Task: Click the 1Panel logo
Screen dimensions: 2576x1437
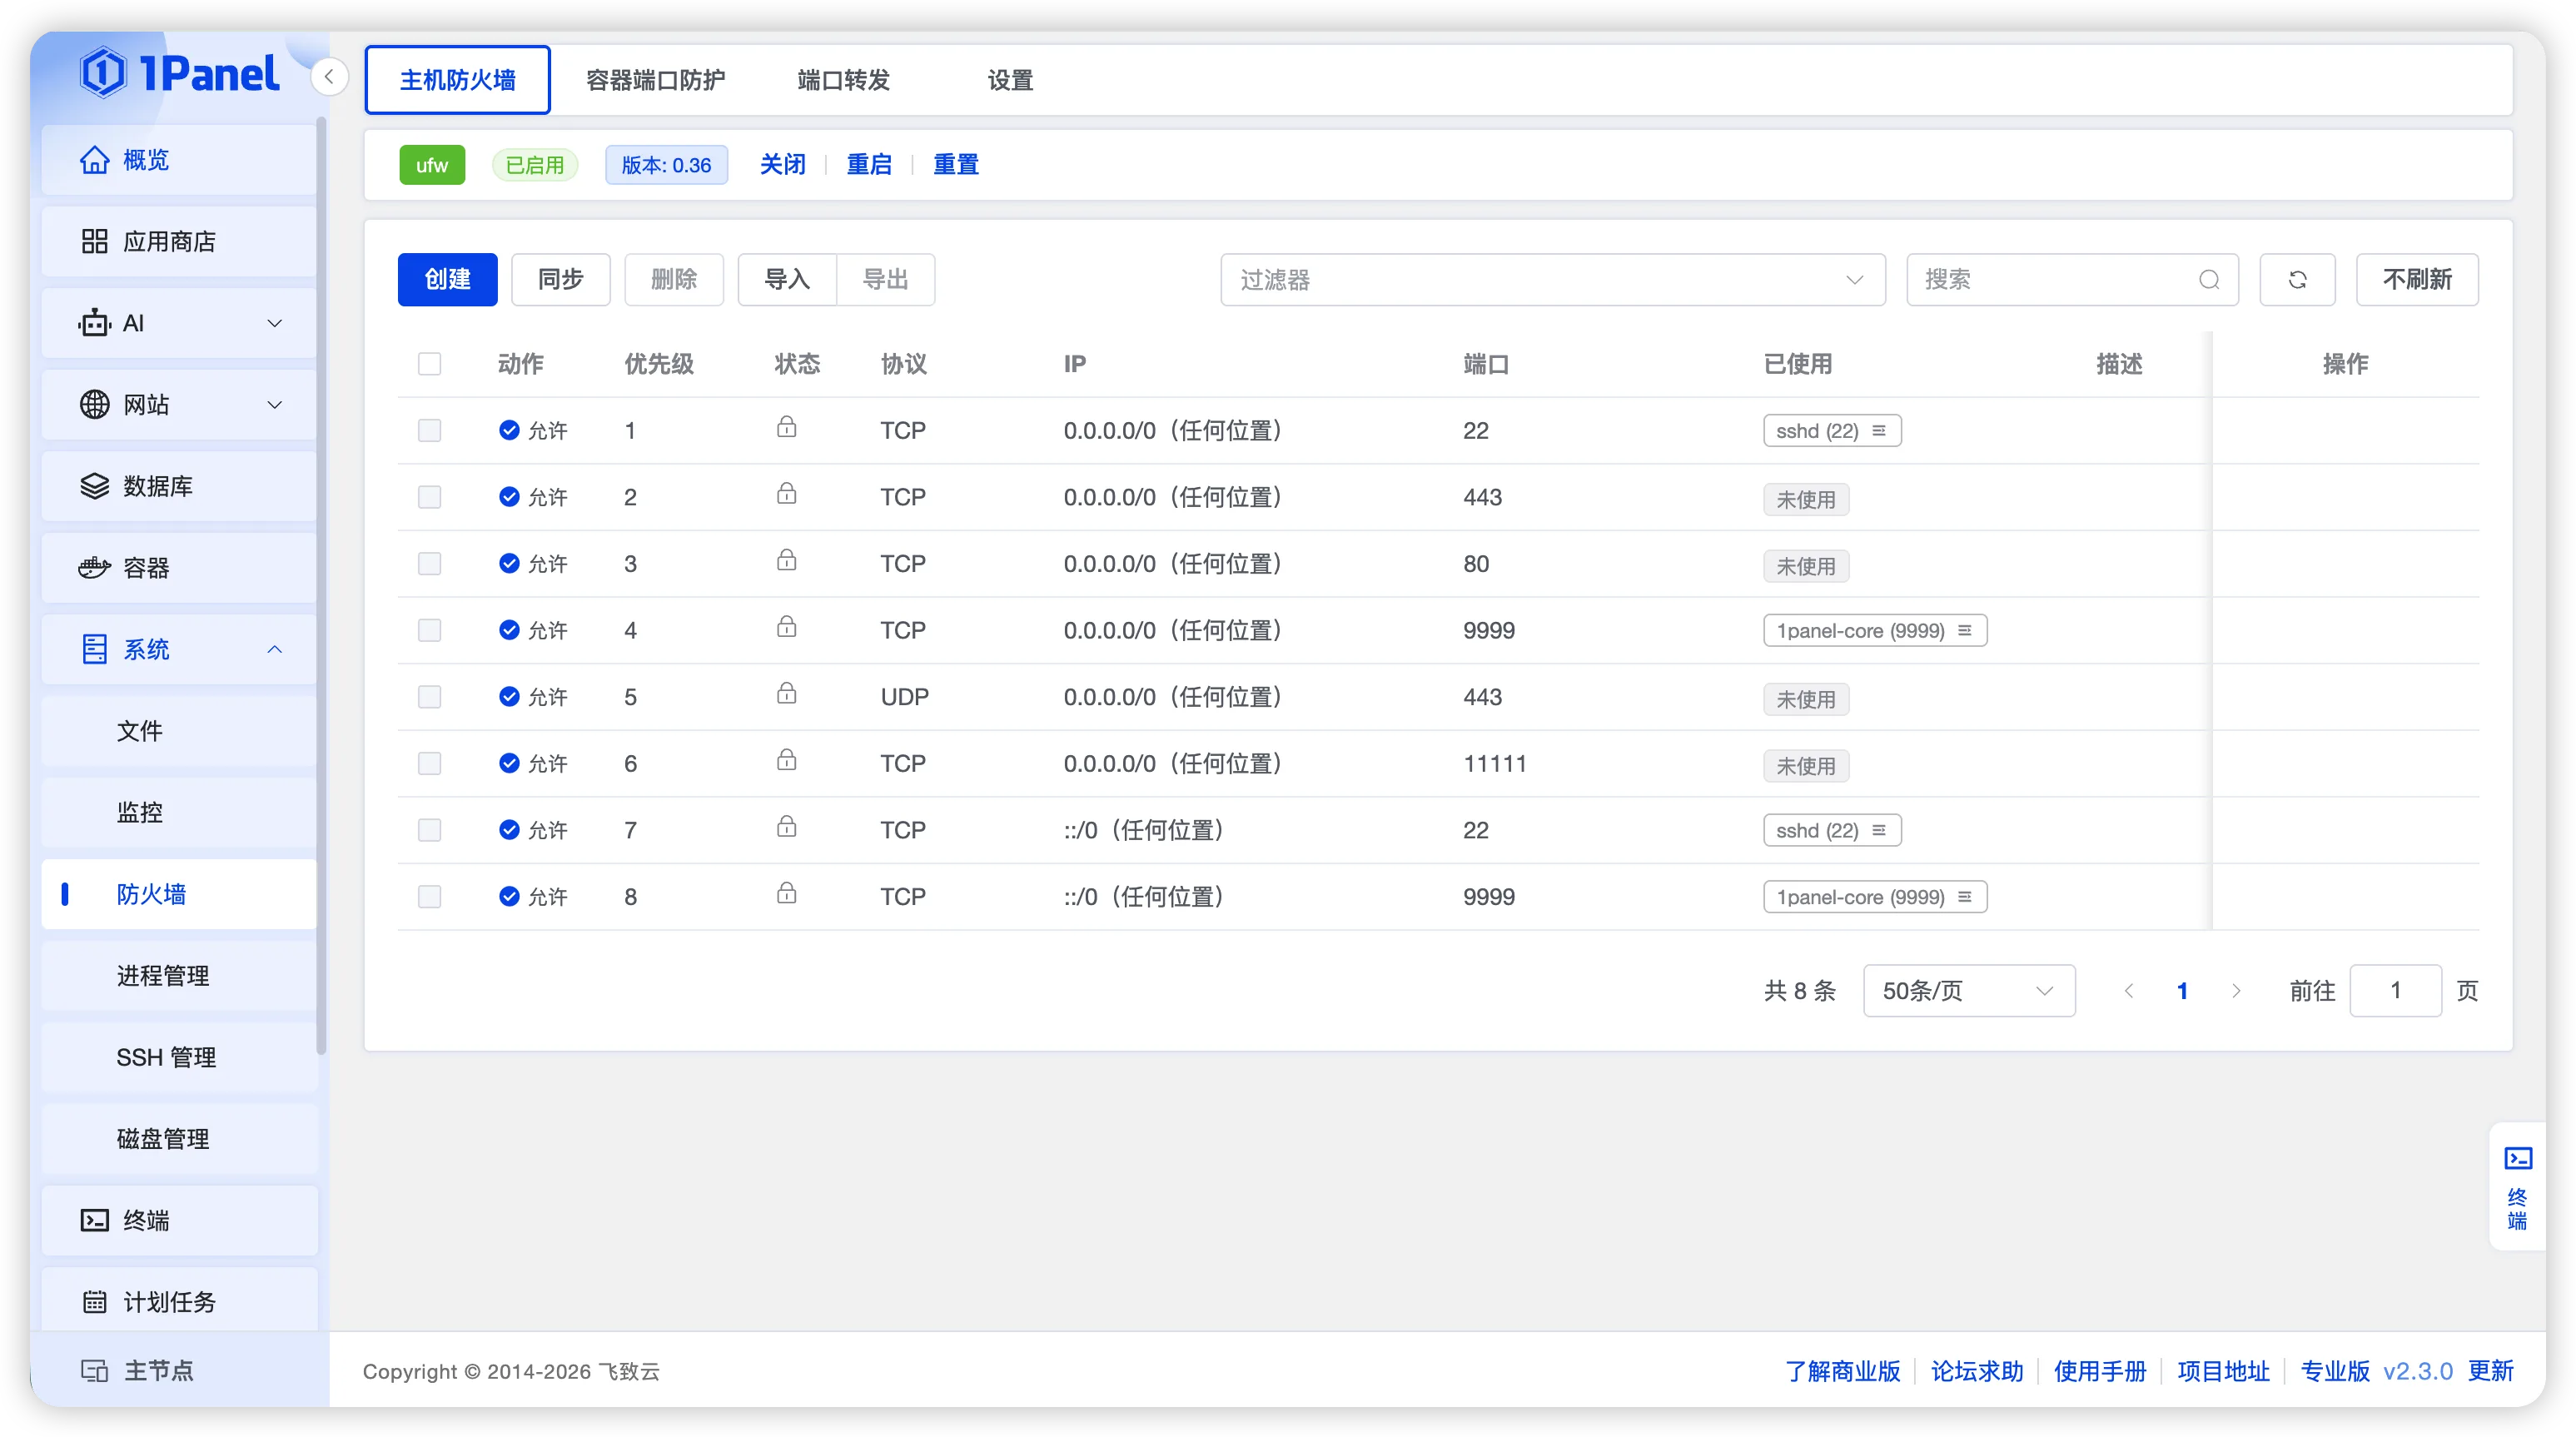Action: (x=179, y=73)
